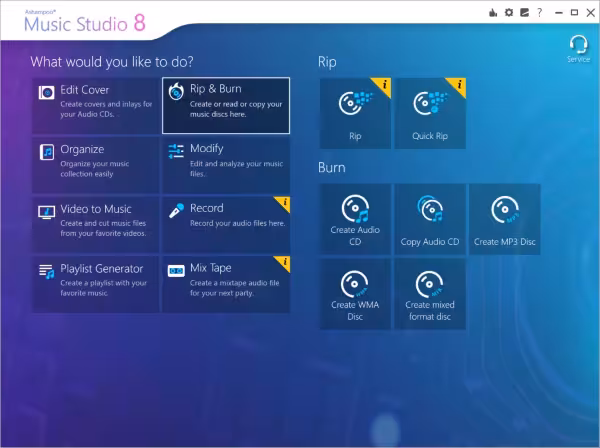600x448 pixels.
Task: Click the skin/news icon beside the gear
Action: (524, 13)
